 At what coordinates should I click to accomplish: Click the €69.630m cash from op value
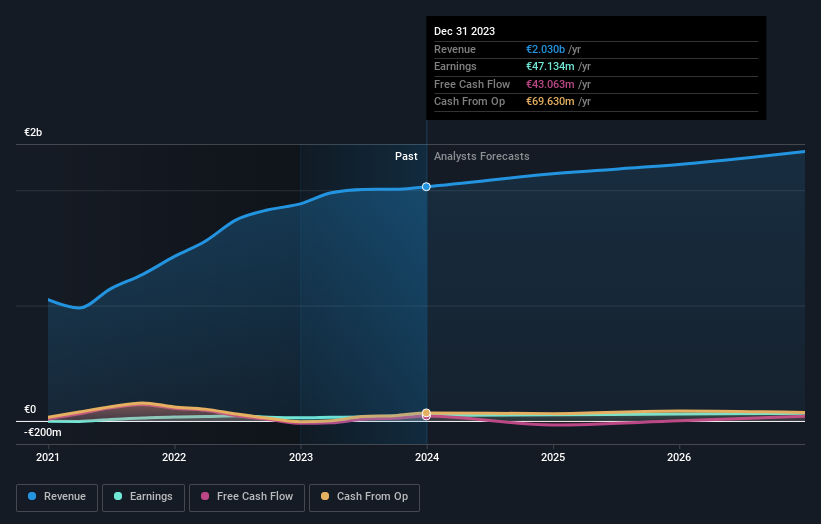pos(550,102)
